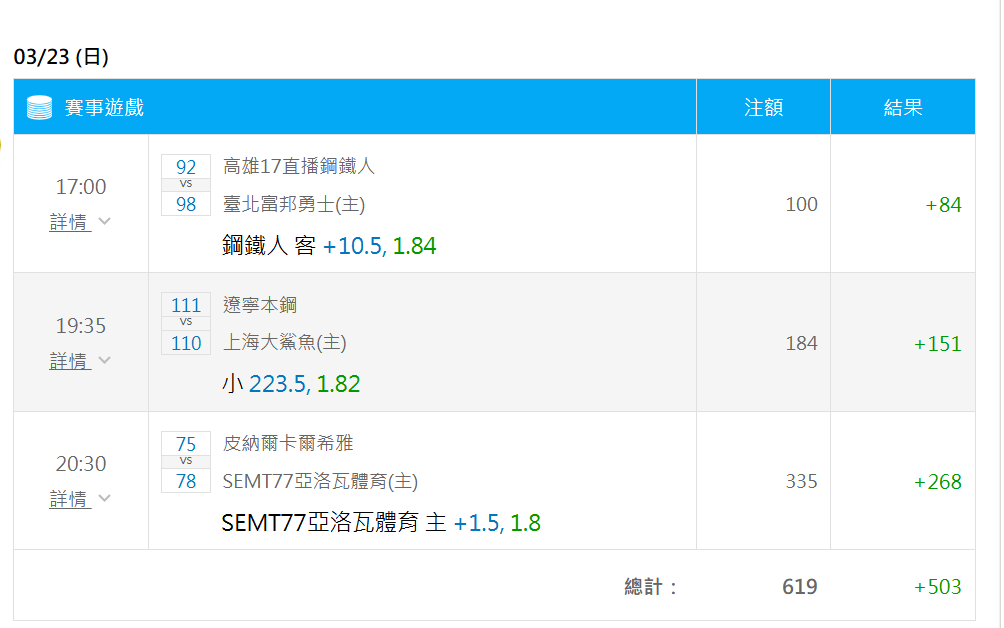Select team name 高雄17直播鋼鐵人
Screen dimensions: 1004x628
tap(298, 166)
